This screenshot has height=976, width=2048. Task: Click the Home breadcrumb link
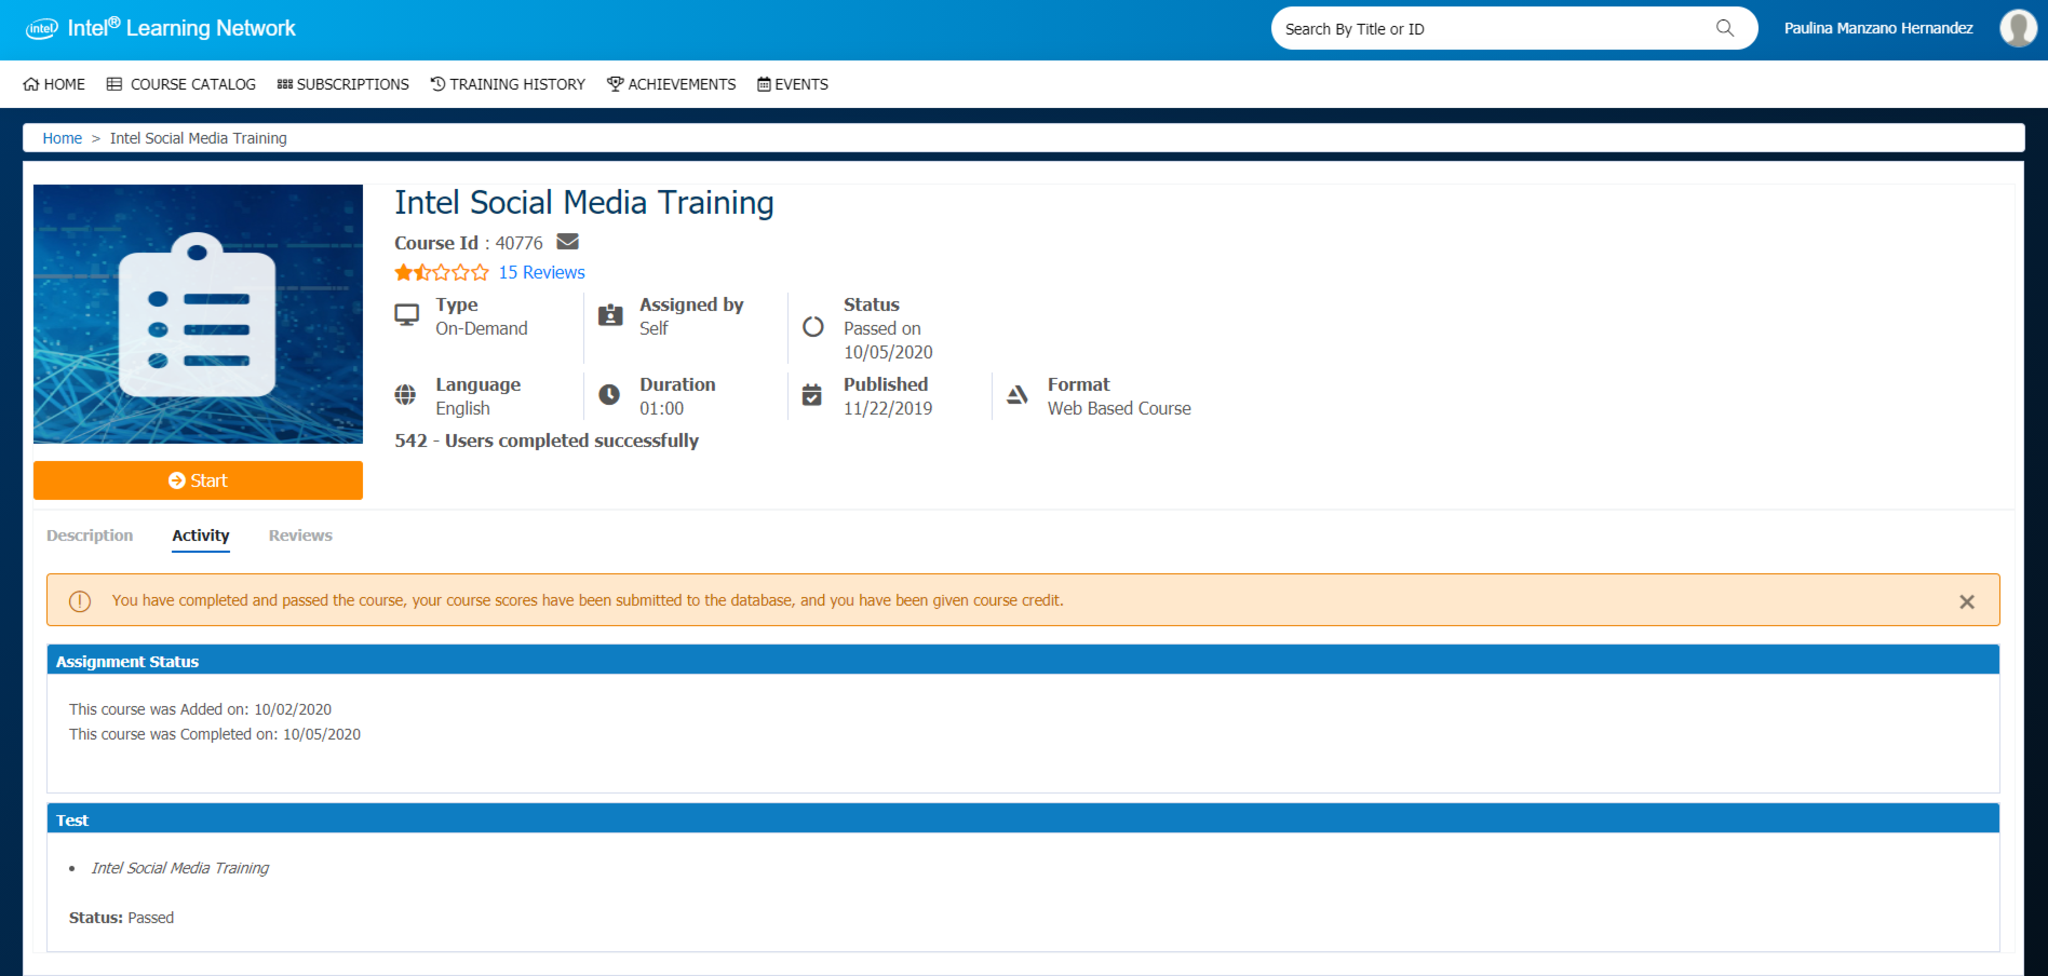[62, 138]
